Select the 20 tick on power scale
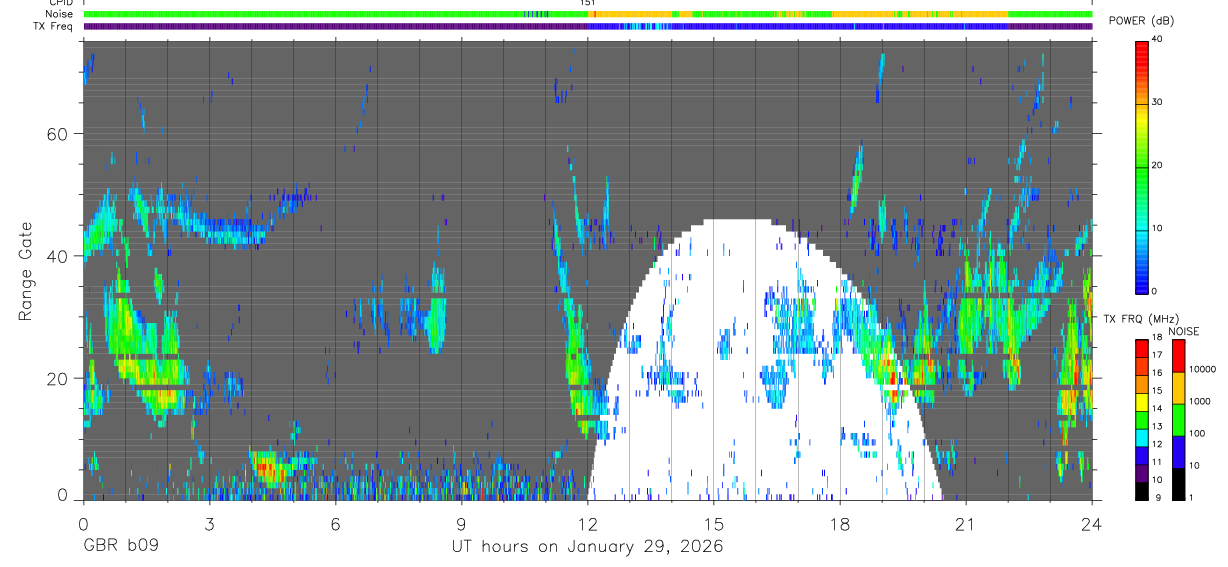This screenshot has width=1228, height=567. tap(1157, 165)
